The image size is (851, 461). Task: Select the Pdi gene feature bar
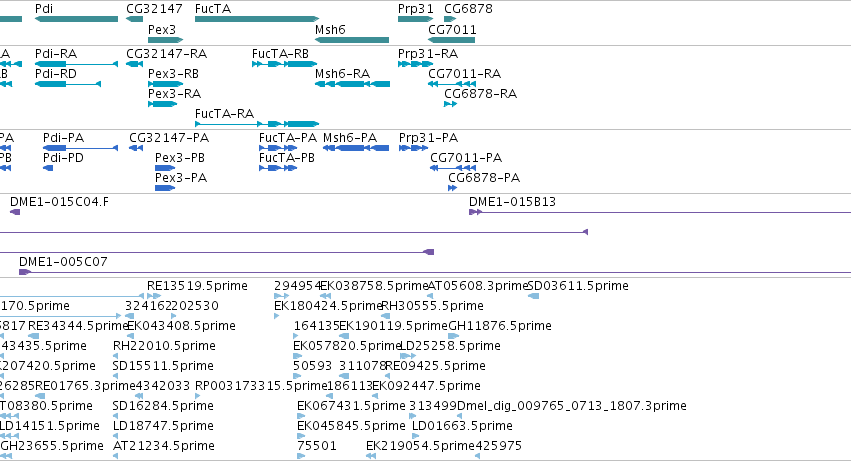(76, 19)
